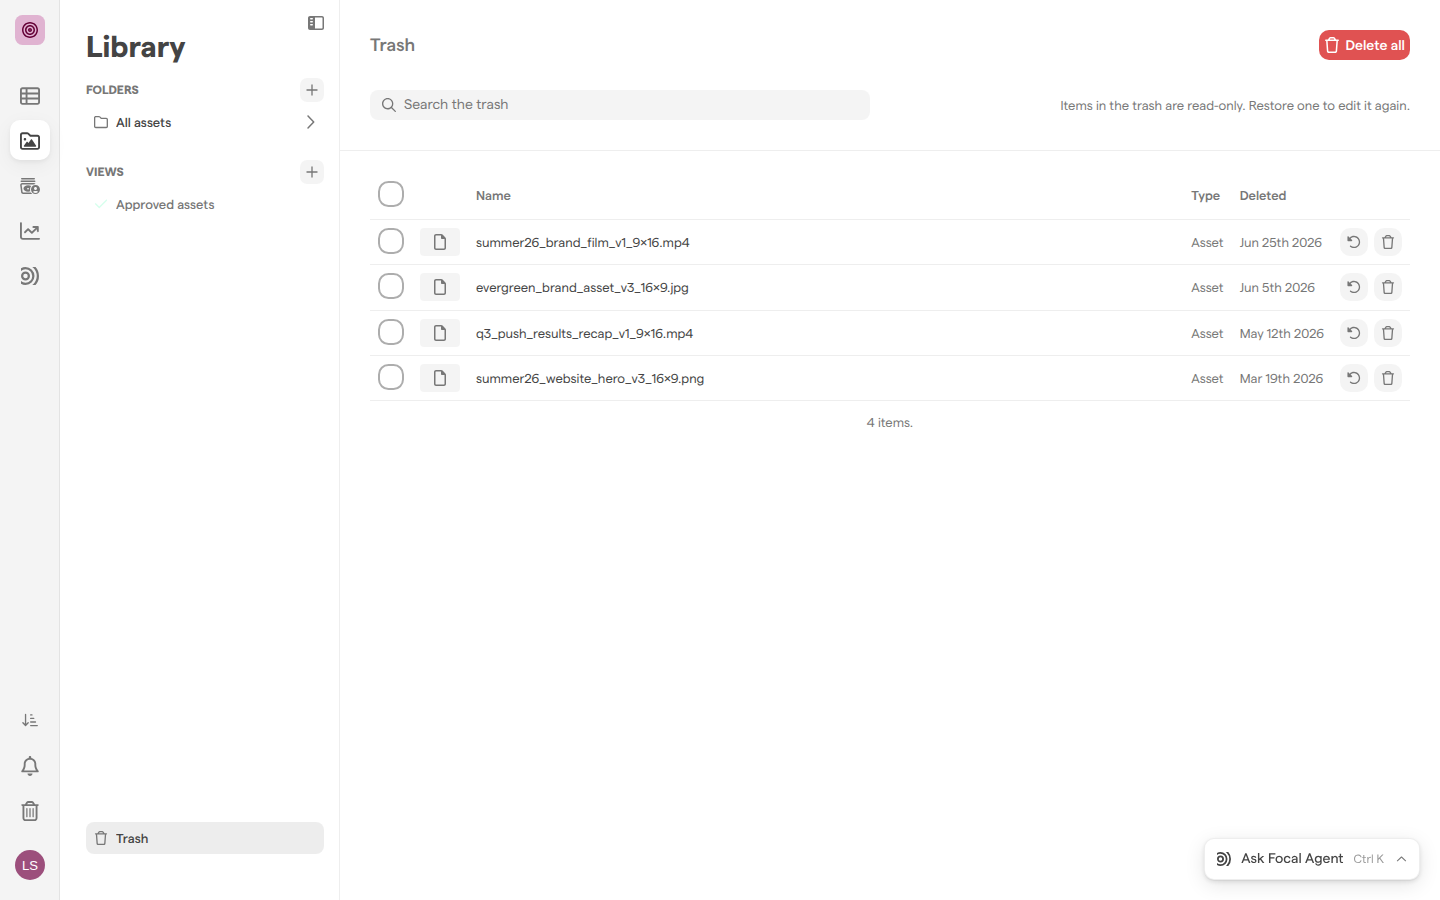Open the table view icon in left rail
Screen dimensions: 1440x900
point(30,96)
